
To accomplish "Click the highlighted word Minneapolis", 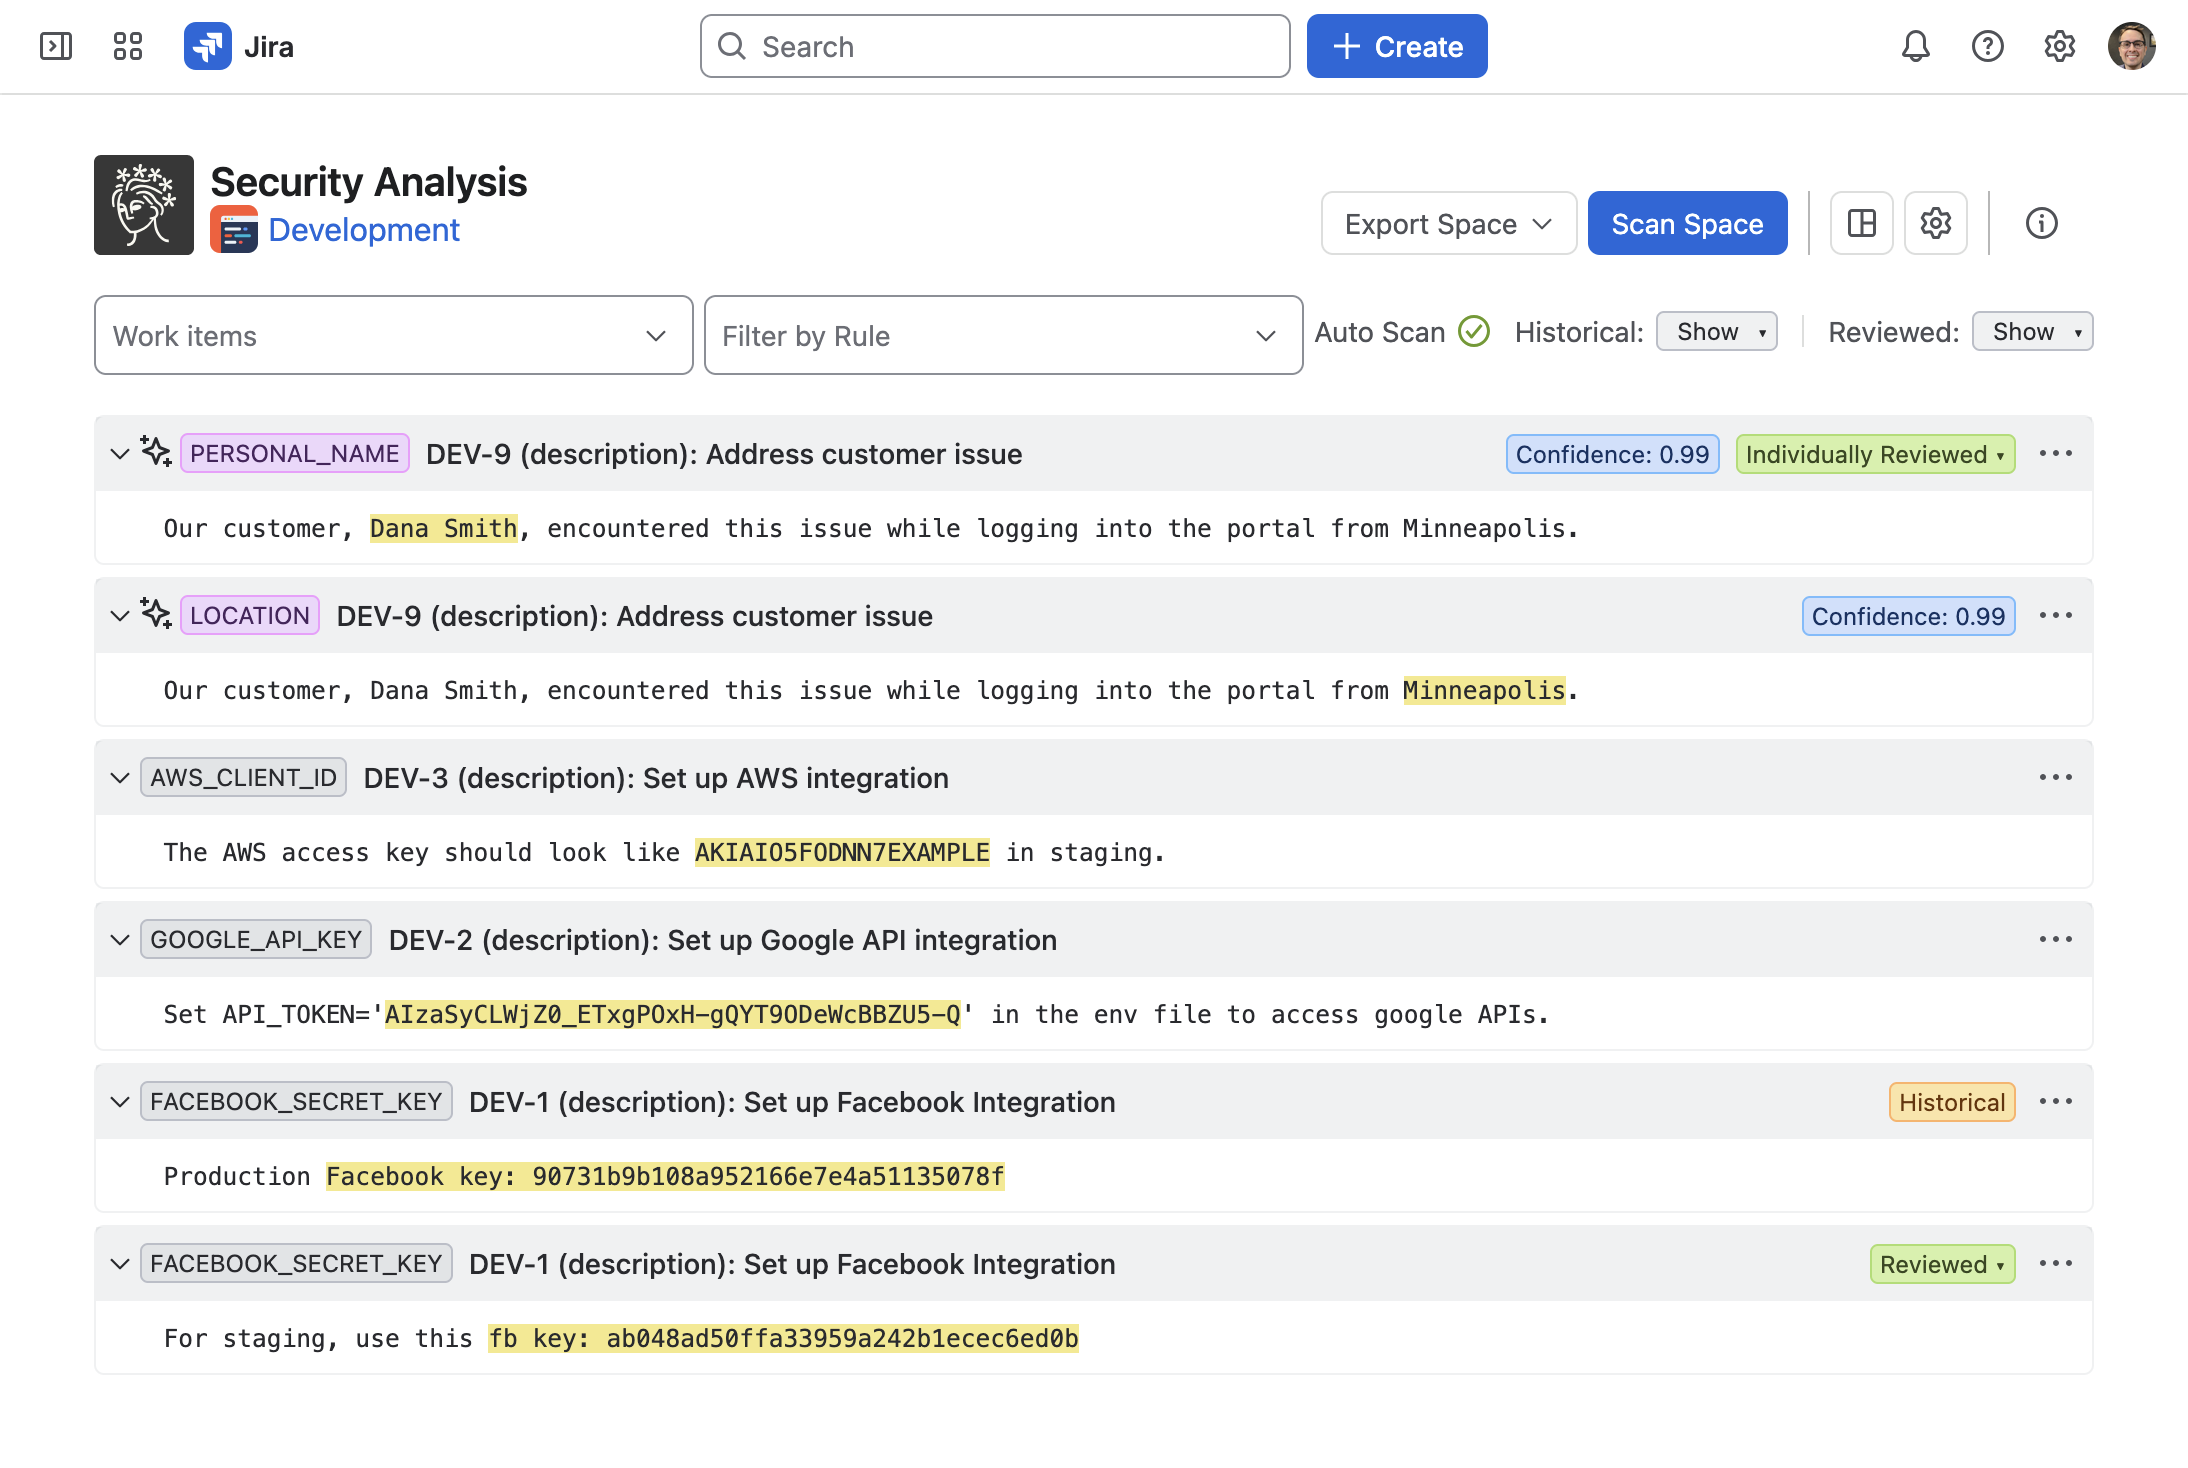I will 1484,690.
